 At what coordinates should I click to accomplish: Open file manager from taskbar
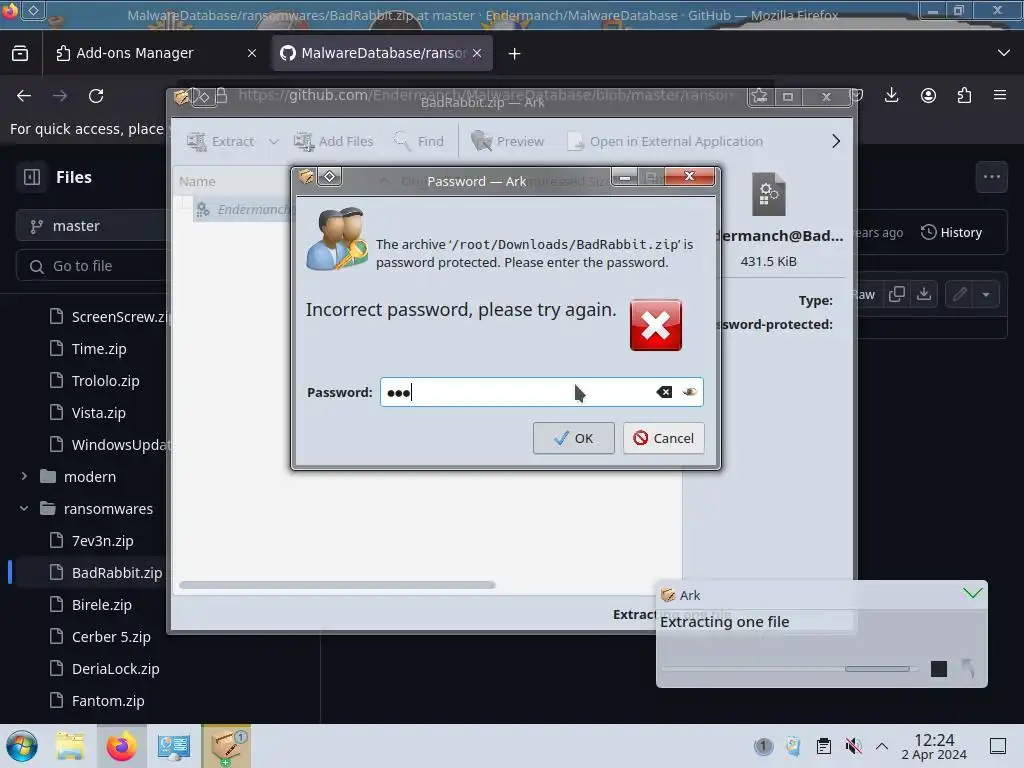pyautogui.click(x=70, y=746)
